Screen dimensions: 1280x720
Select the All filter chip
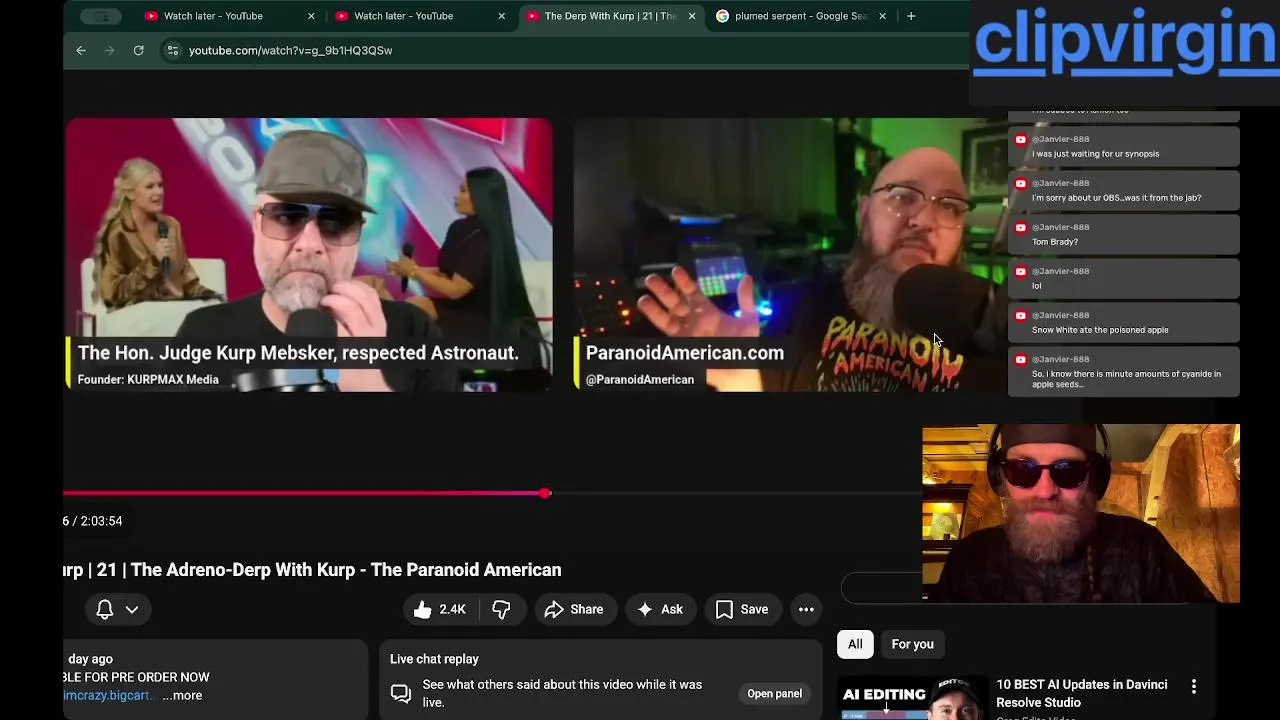click(855, 644)
